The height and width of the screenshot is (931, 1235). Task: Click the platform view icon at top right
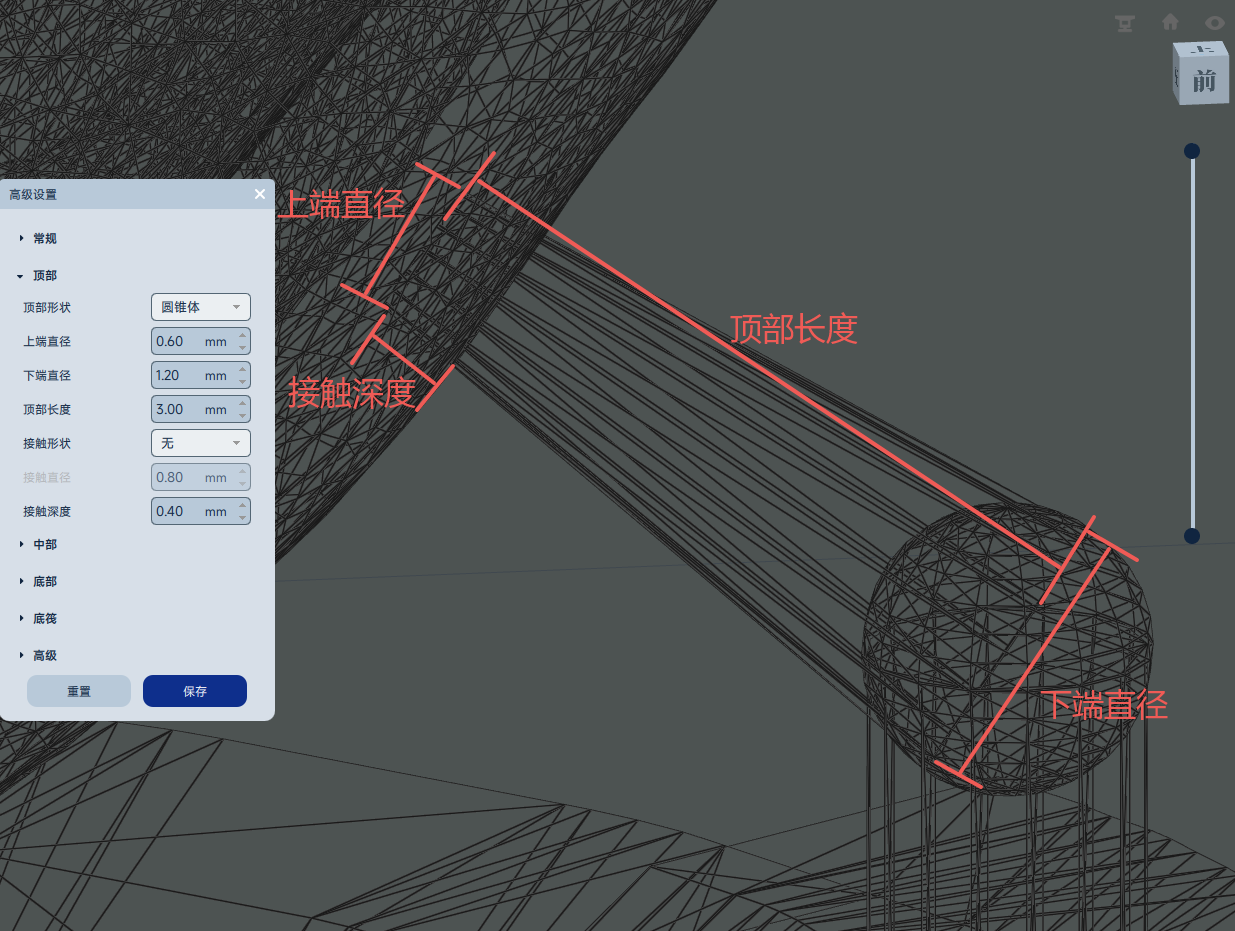point(1125,23)
